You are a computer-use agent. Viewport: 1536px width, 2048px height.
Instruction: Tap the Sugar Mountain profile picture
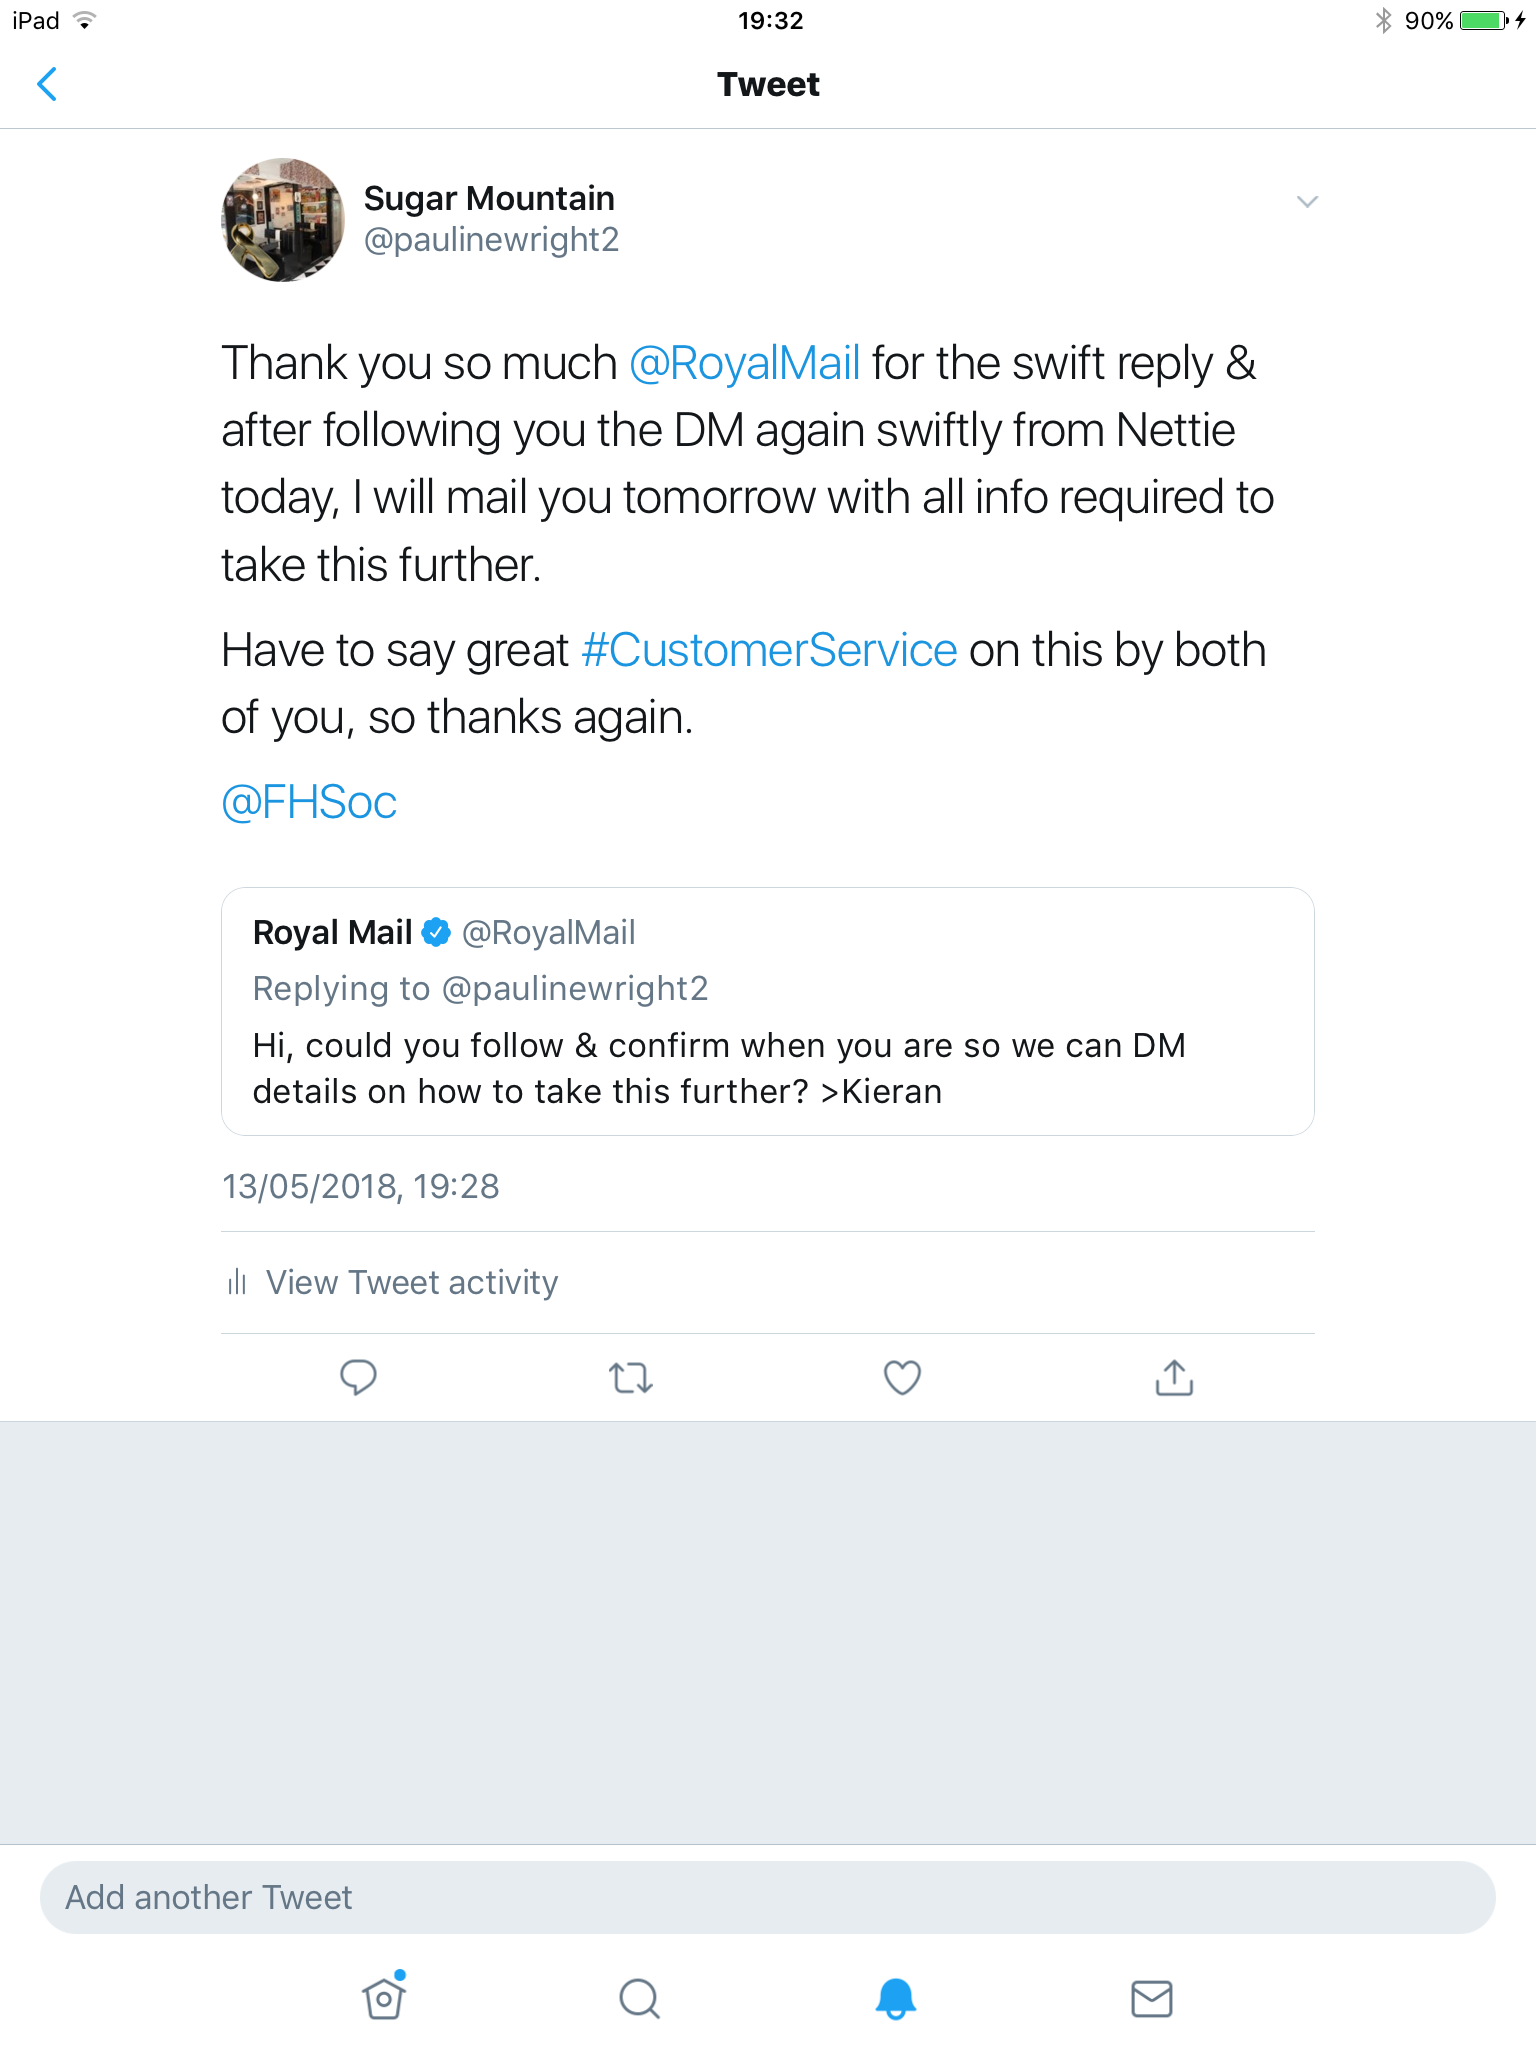click(x=283, y=220)
